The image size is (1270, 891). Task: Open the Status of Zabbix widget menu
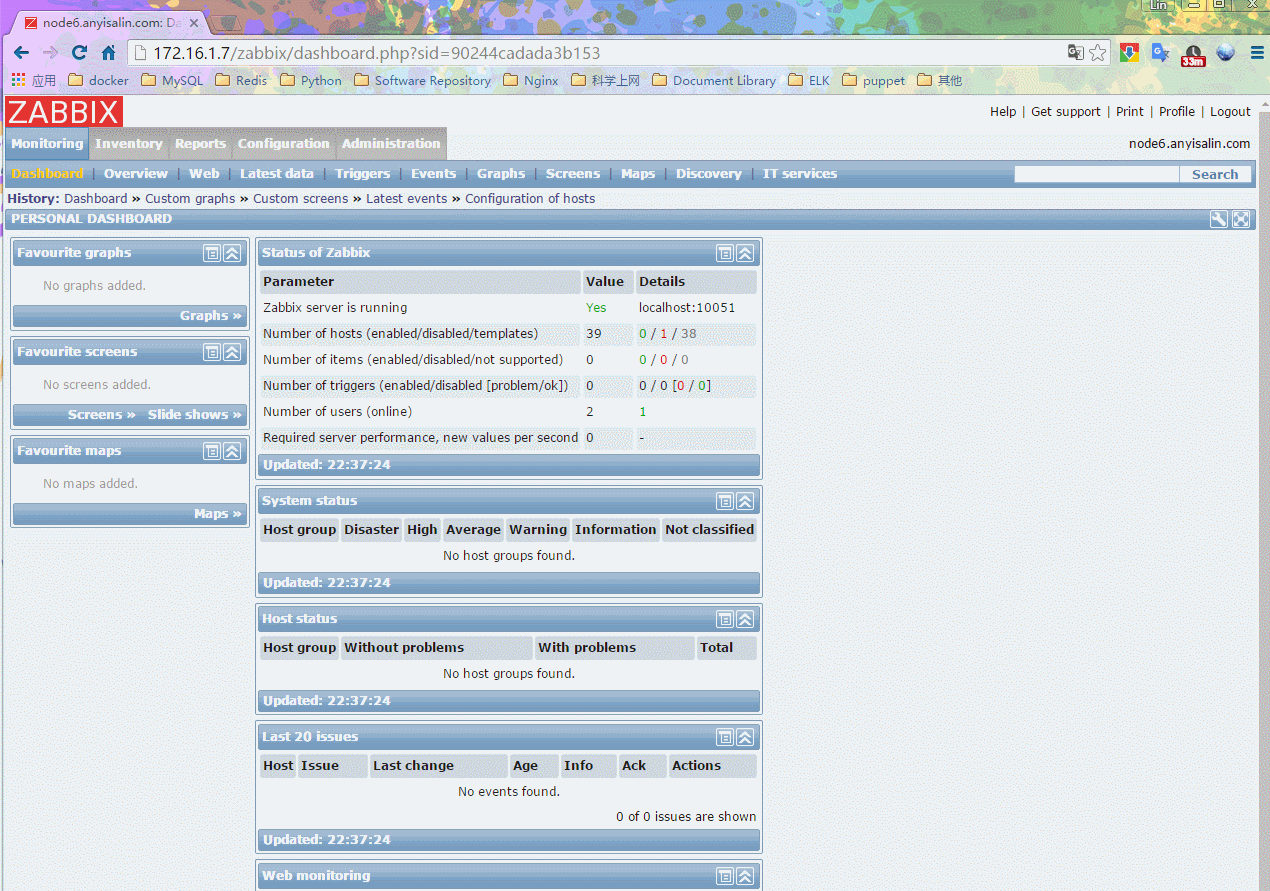725,253
